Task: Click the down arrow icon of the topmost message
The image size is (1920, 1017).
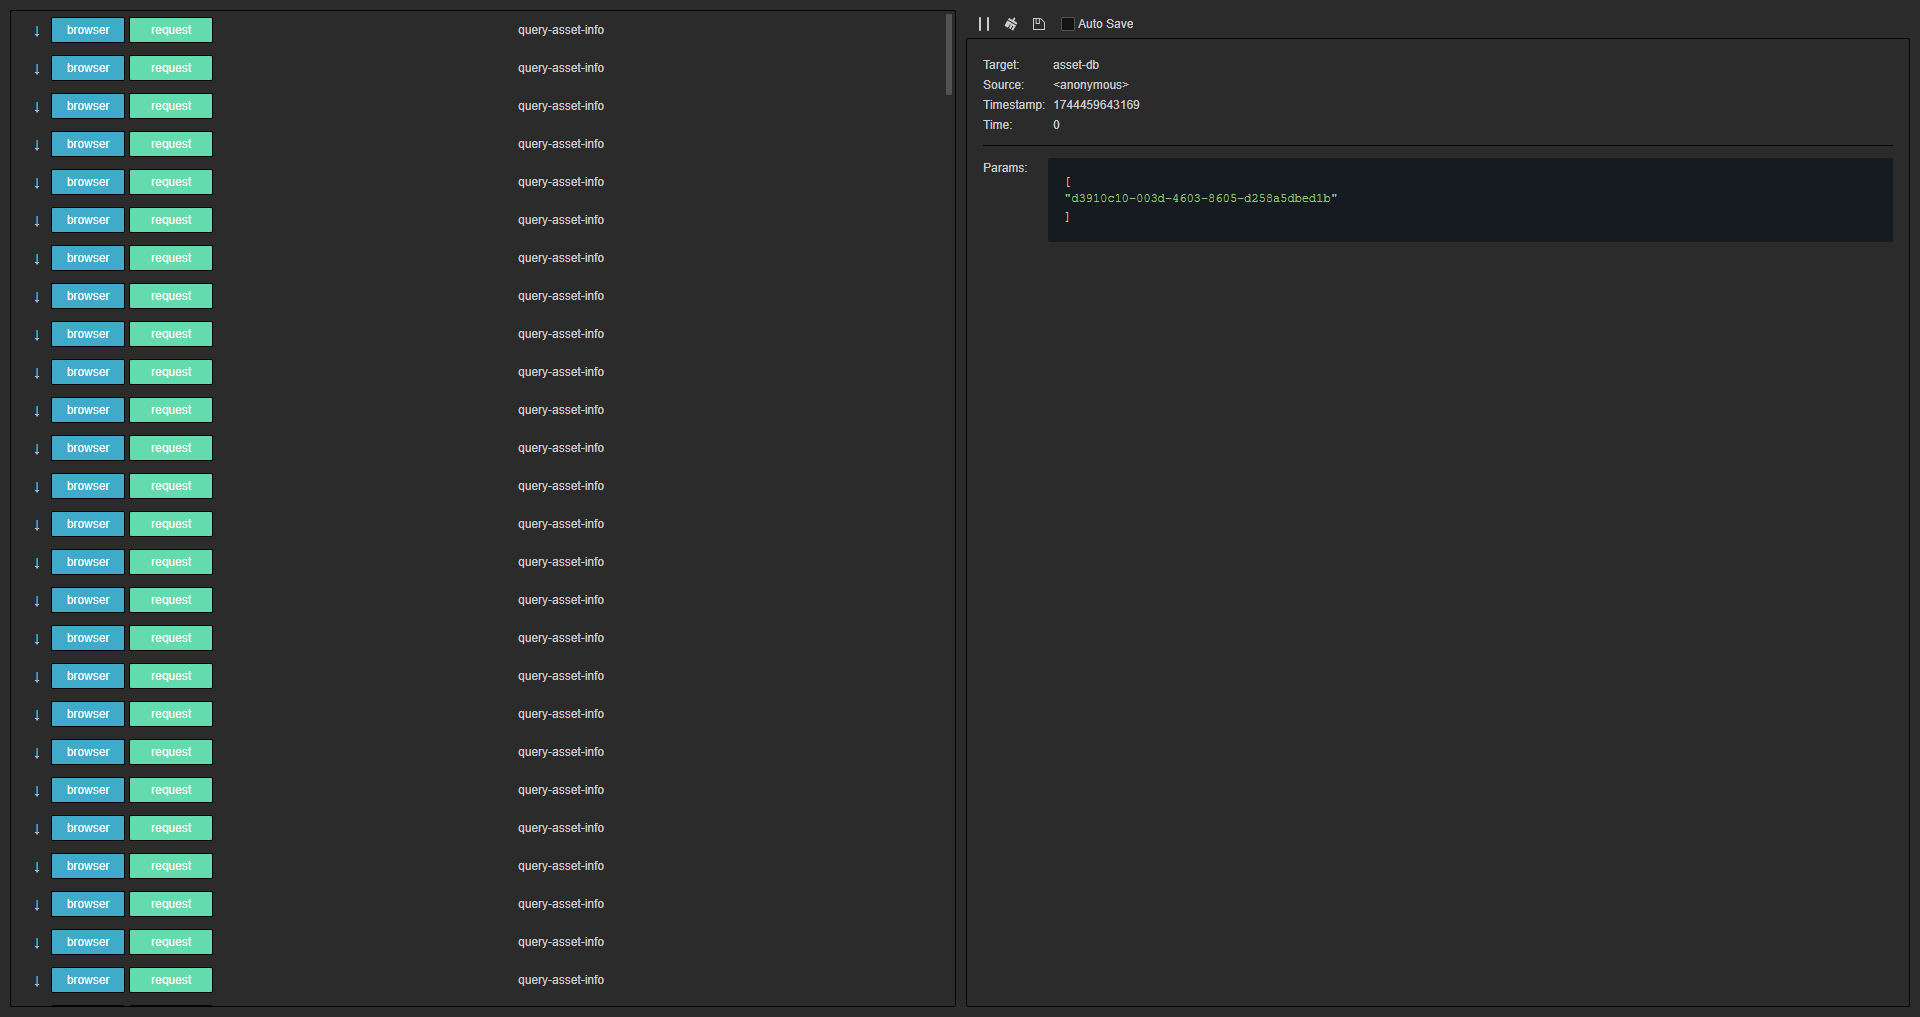Action: coord(37,31)
